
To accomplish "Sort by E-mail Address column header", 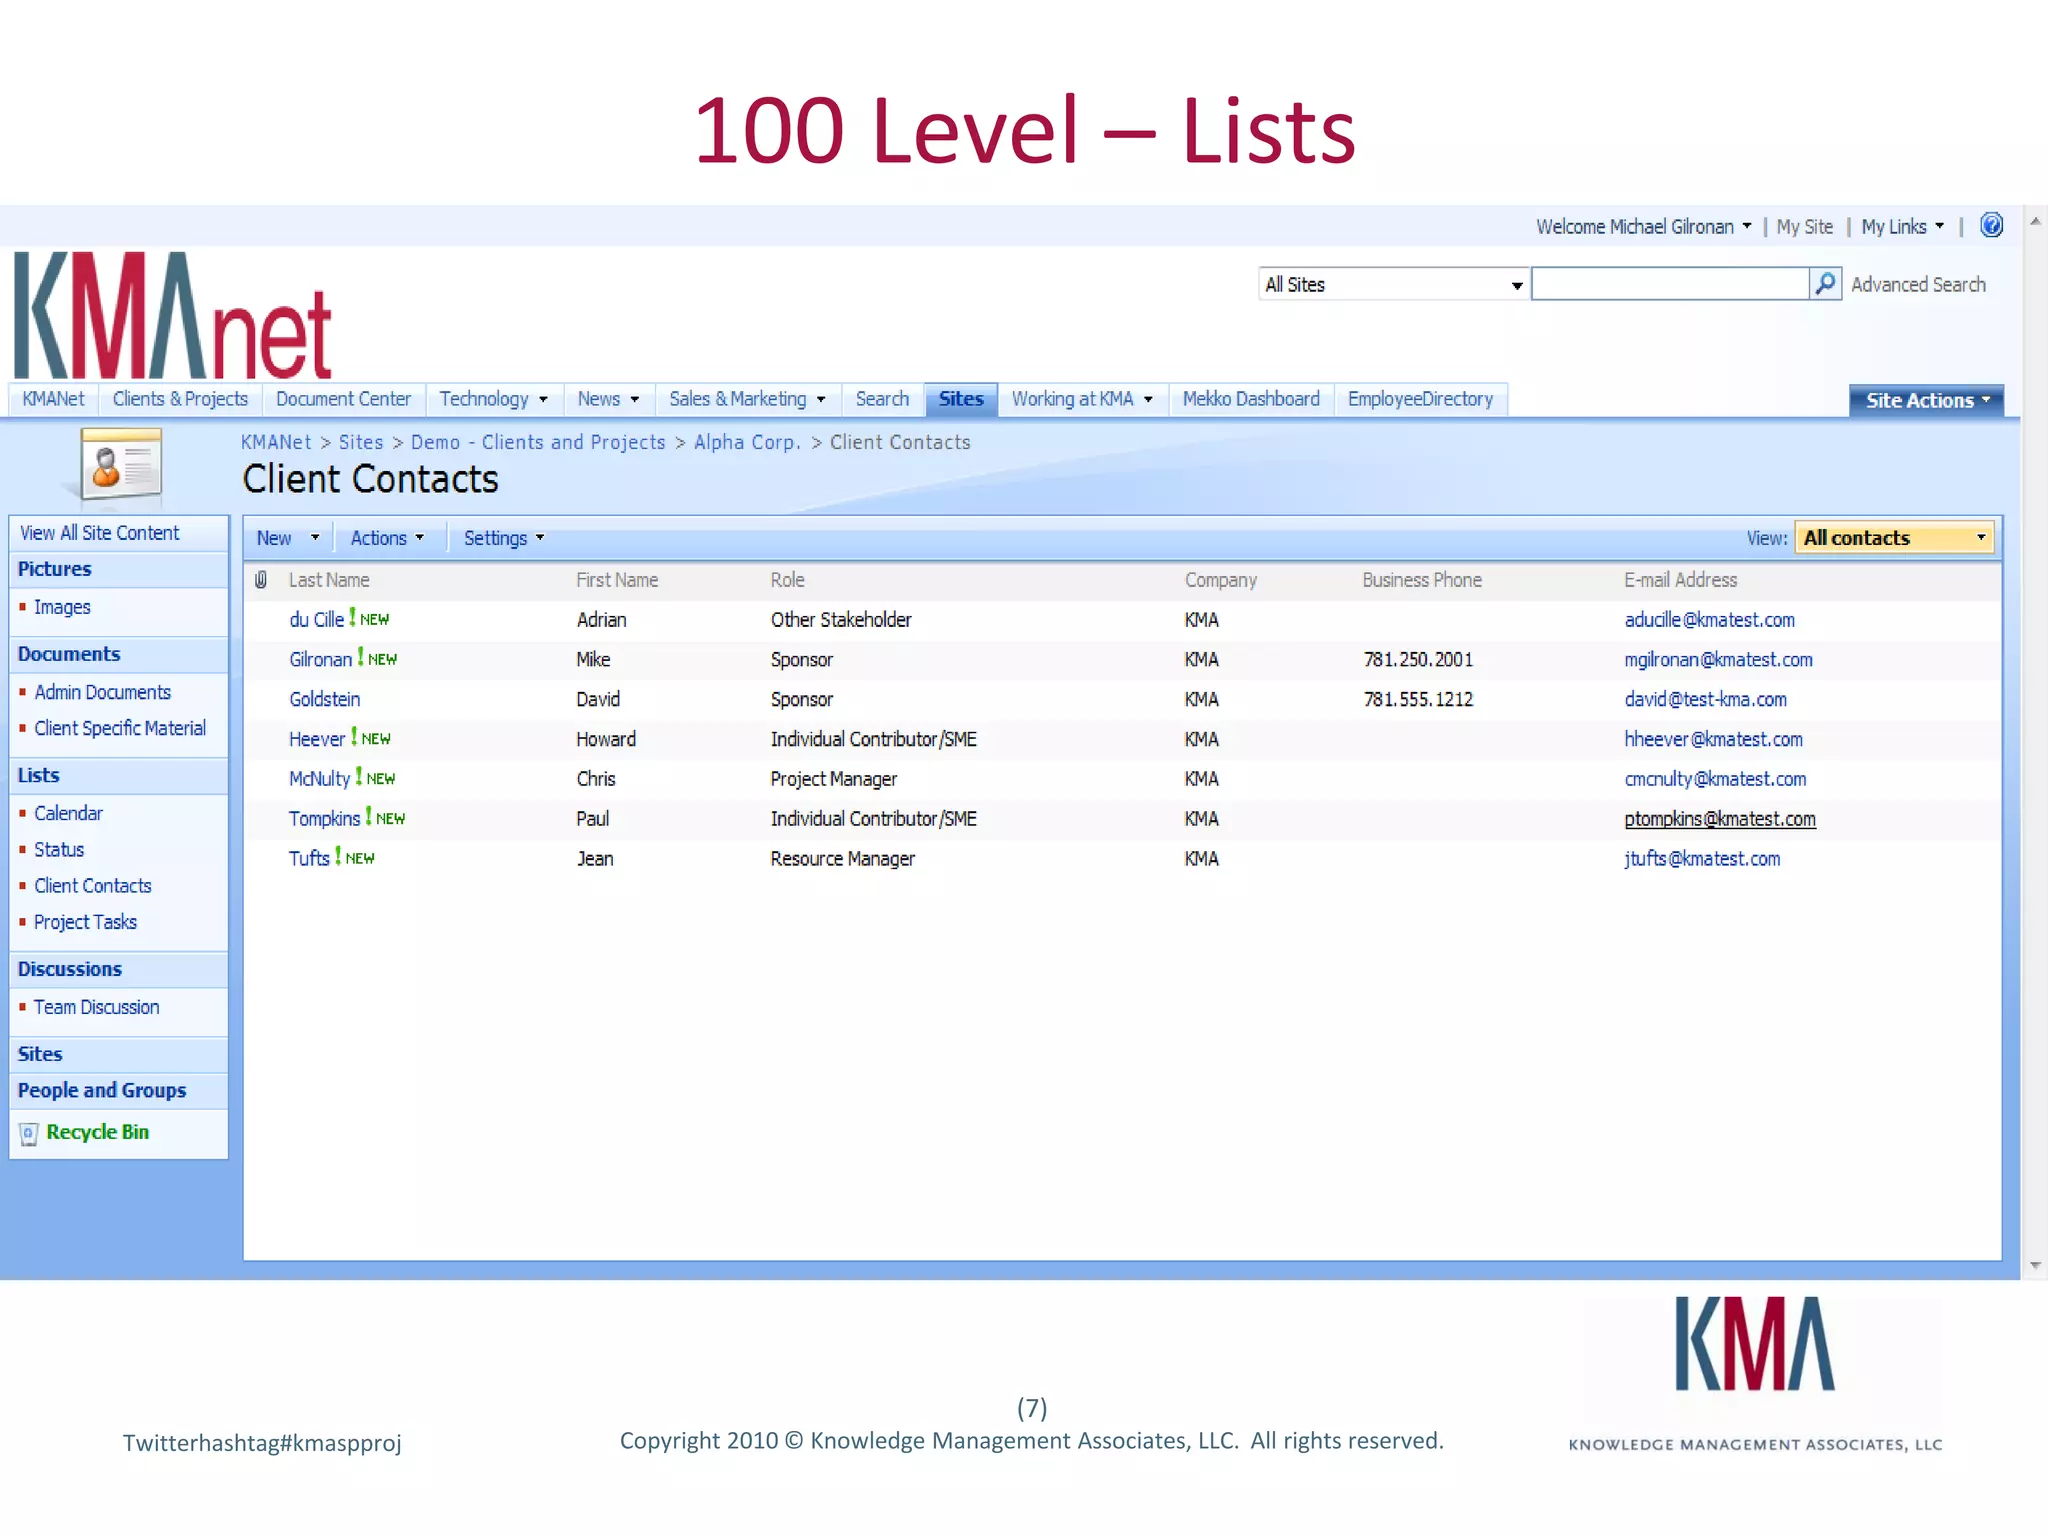I will (x=1680, y=580).
